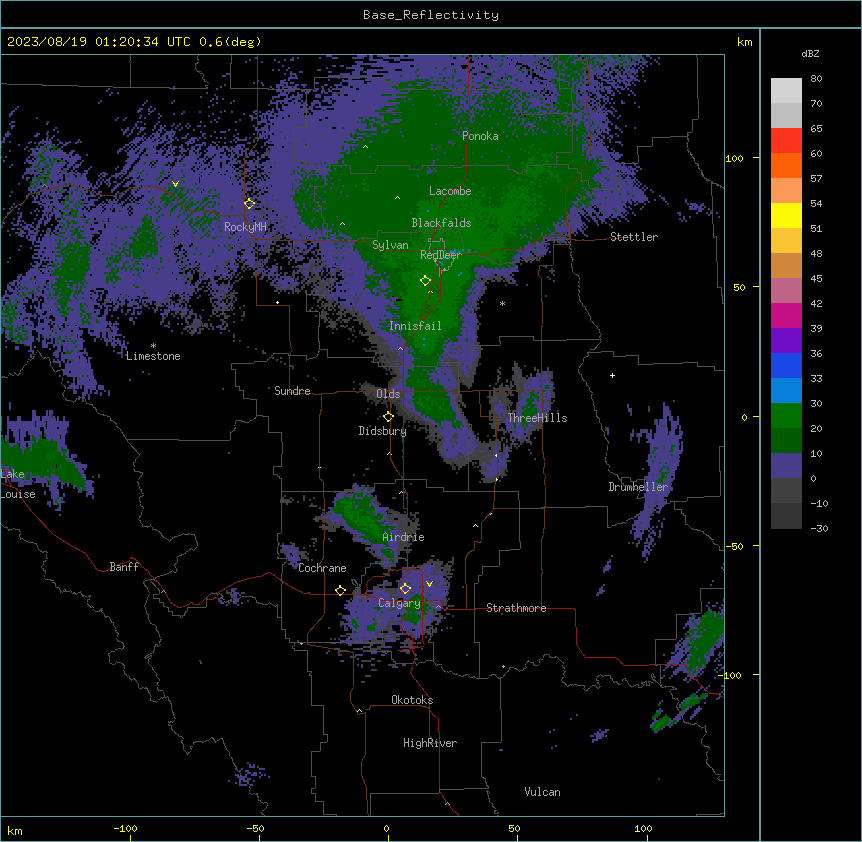Click the Base_Reflectivity title
This screenshot has width=862, height=842.
[x=431, y=15]
